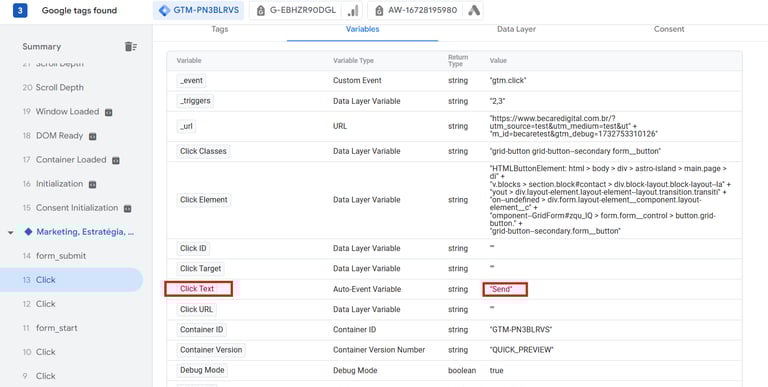Click the Variable Type column header
This screenshot has height=387, width=768.
pos(353,61)
